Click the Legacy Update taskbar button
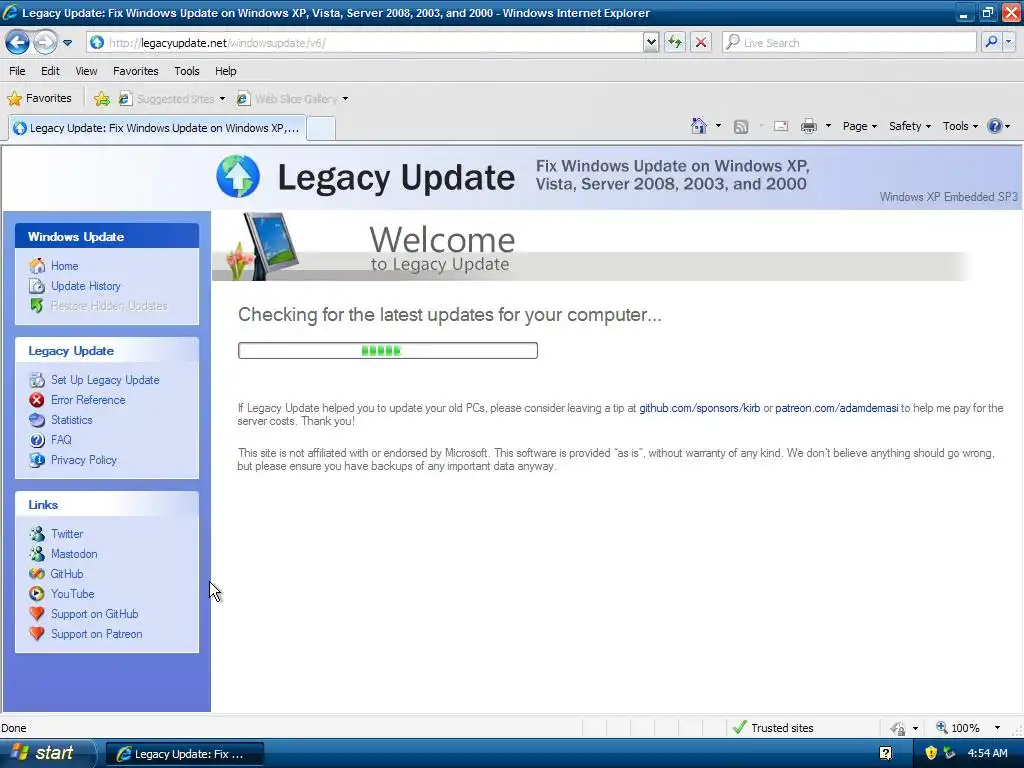The height and width of the screenshot is (768, 1024). pos(184,754)
